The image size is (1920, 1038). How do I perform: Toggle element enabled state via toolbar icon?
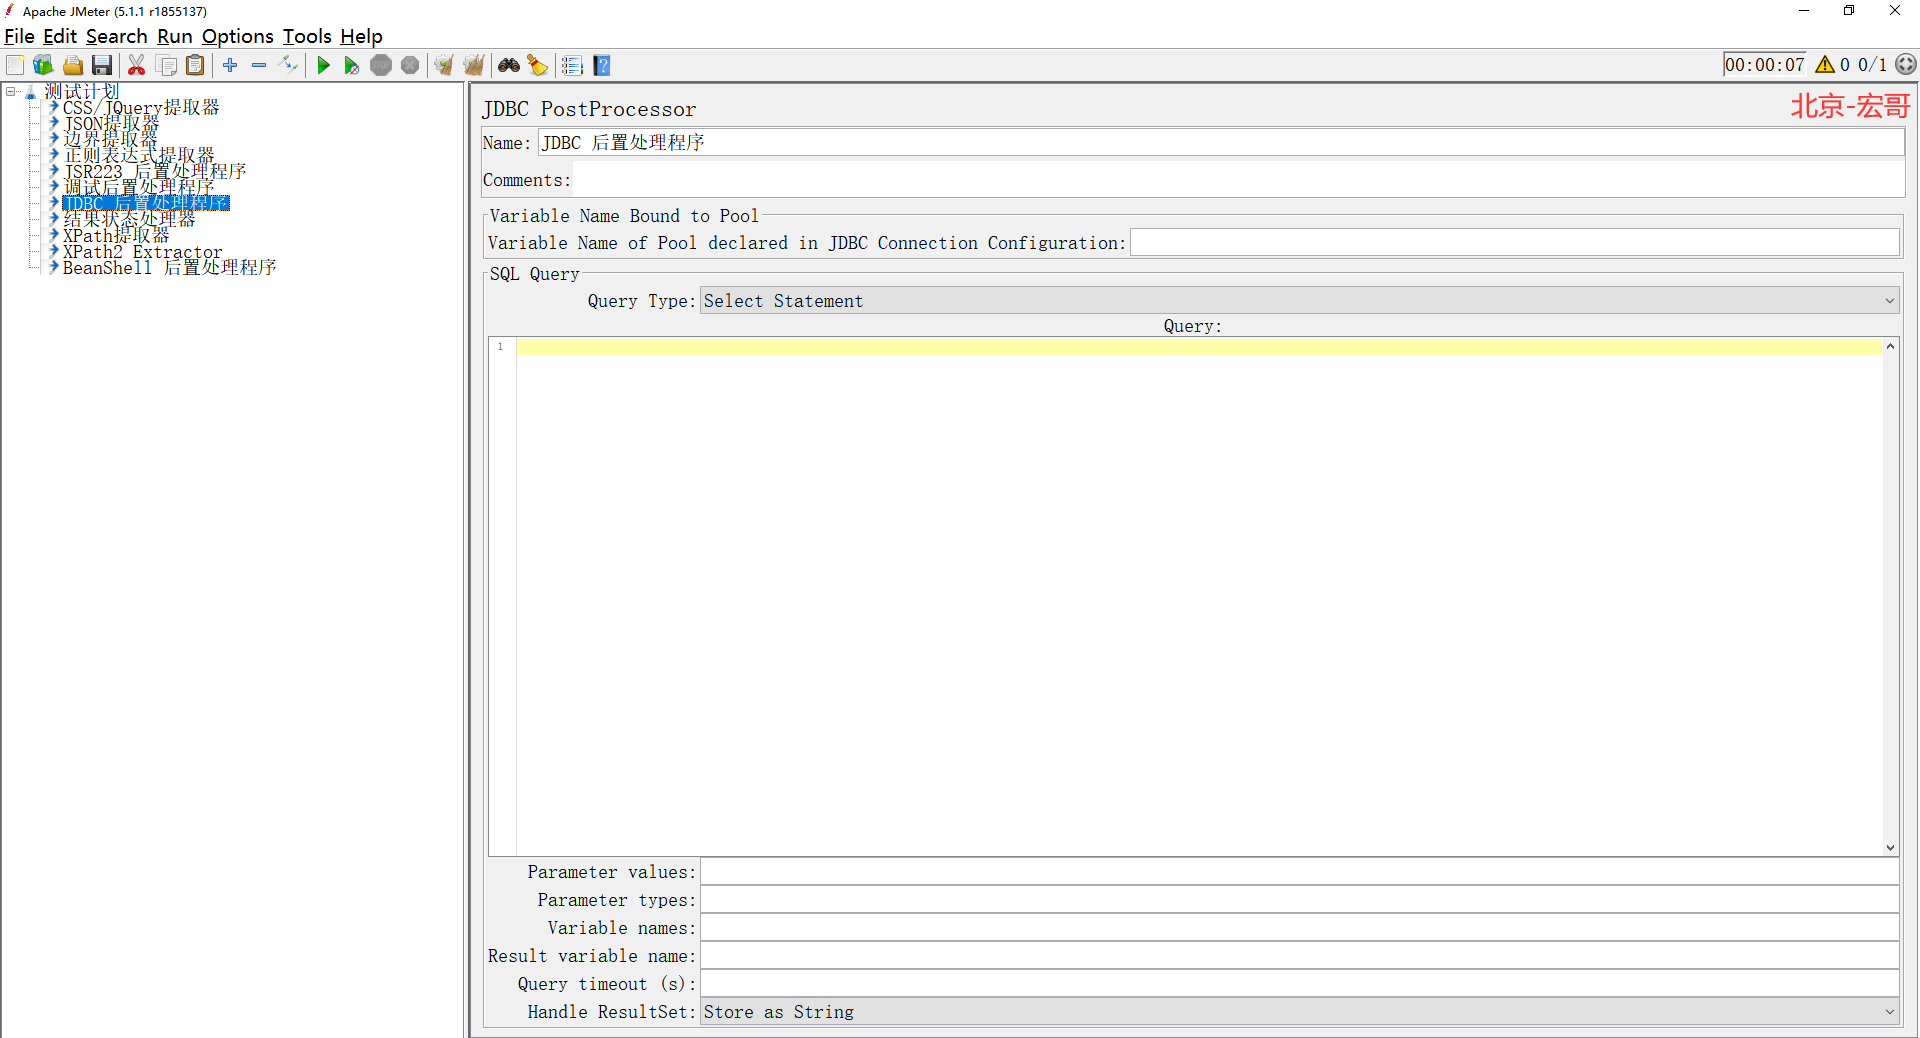click(x=289, y=65)
